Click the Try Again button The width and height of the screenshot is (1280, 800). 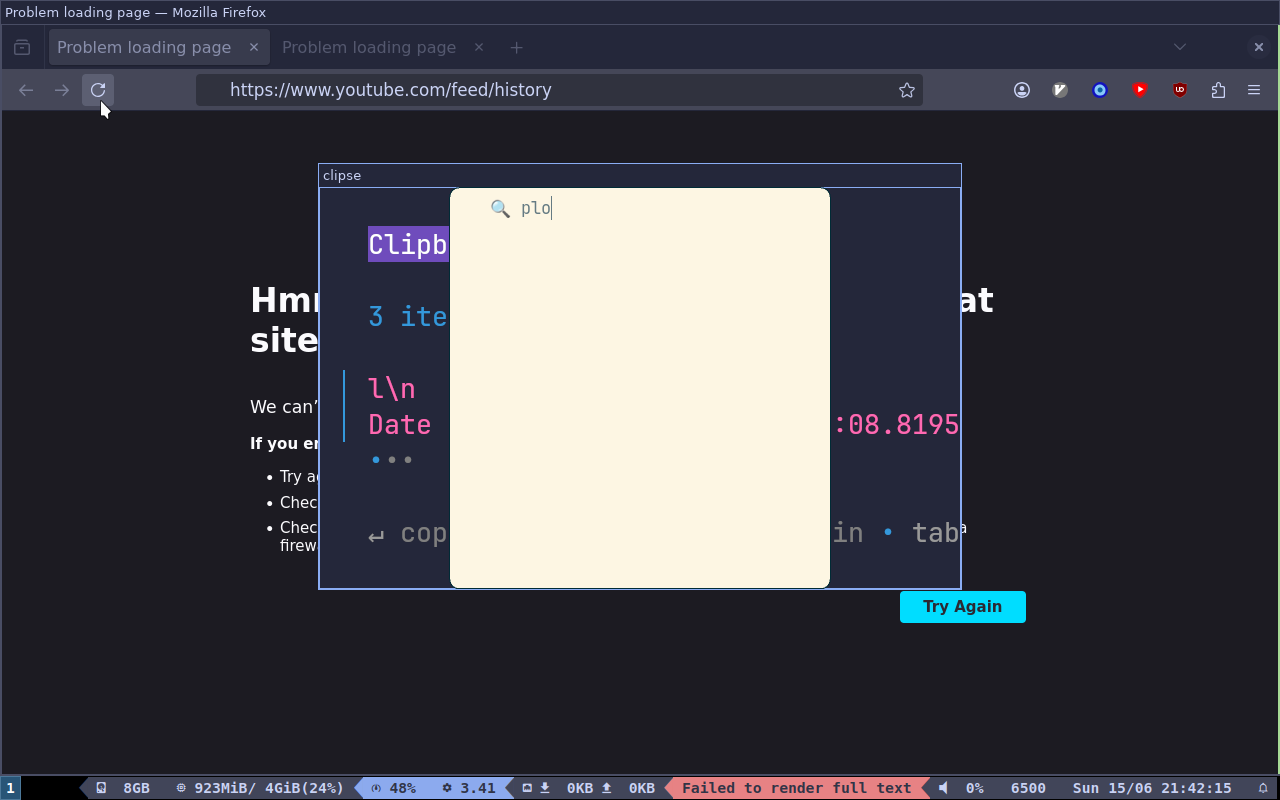click(963, 607)
